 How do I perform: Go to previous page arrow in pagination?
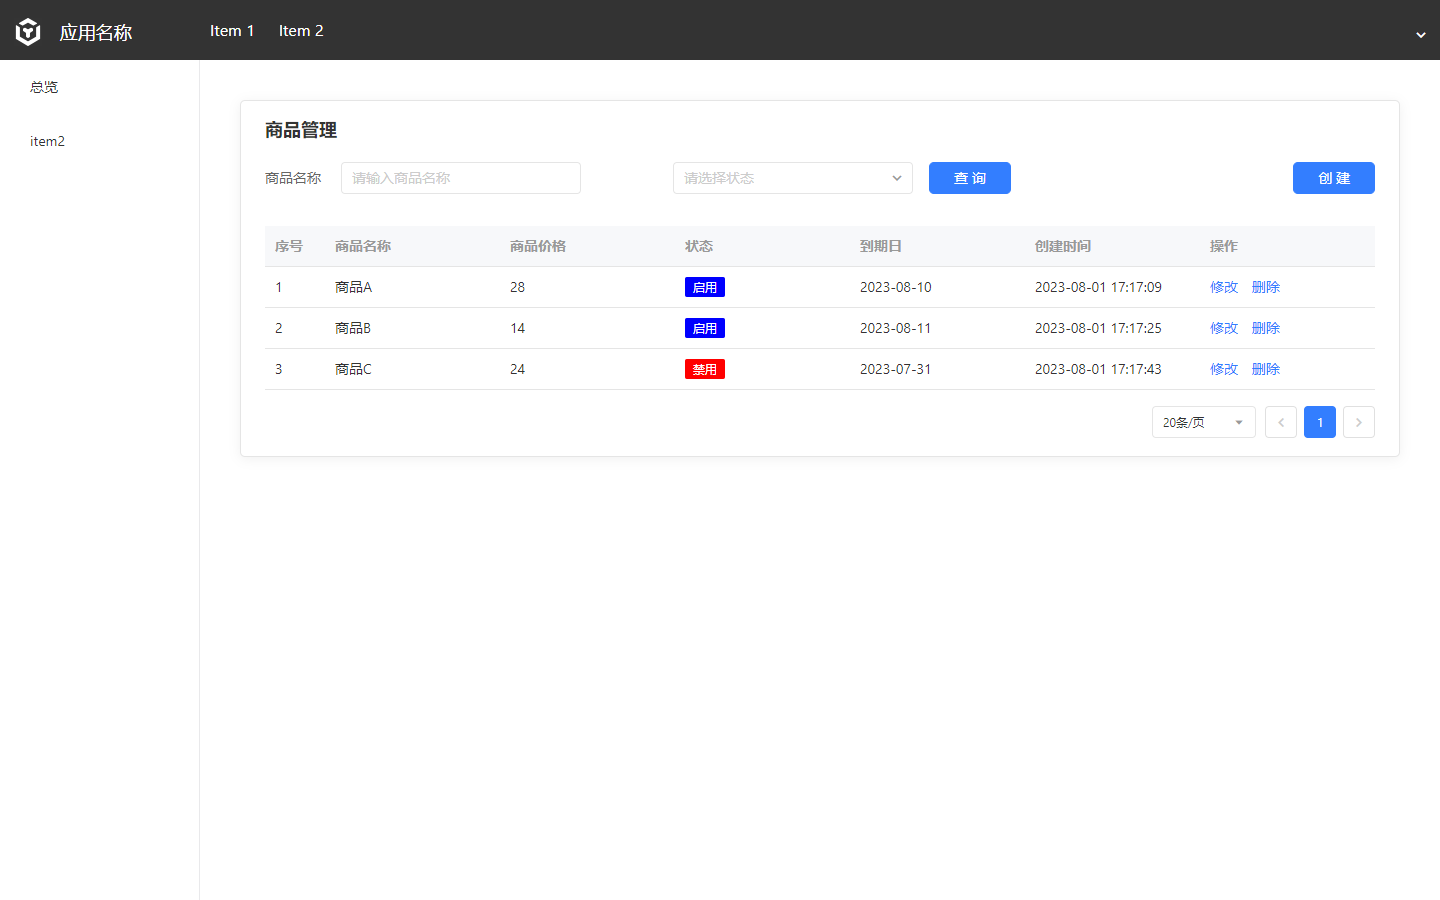1280,422
